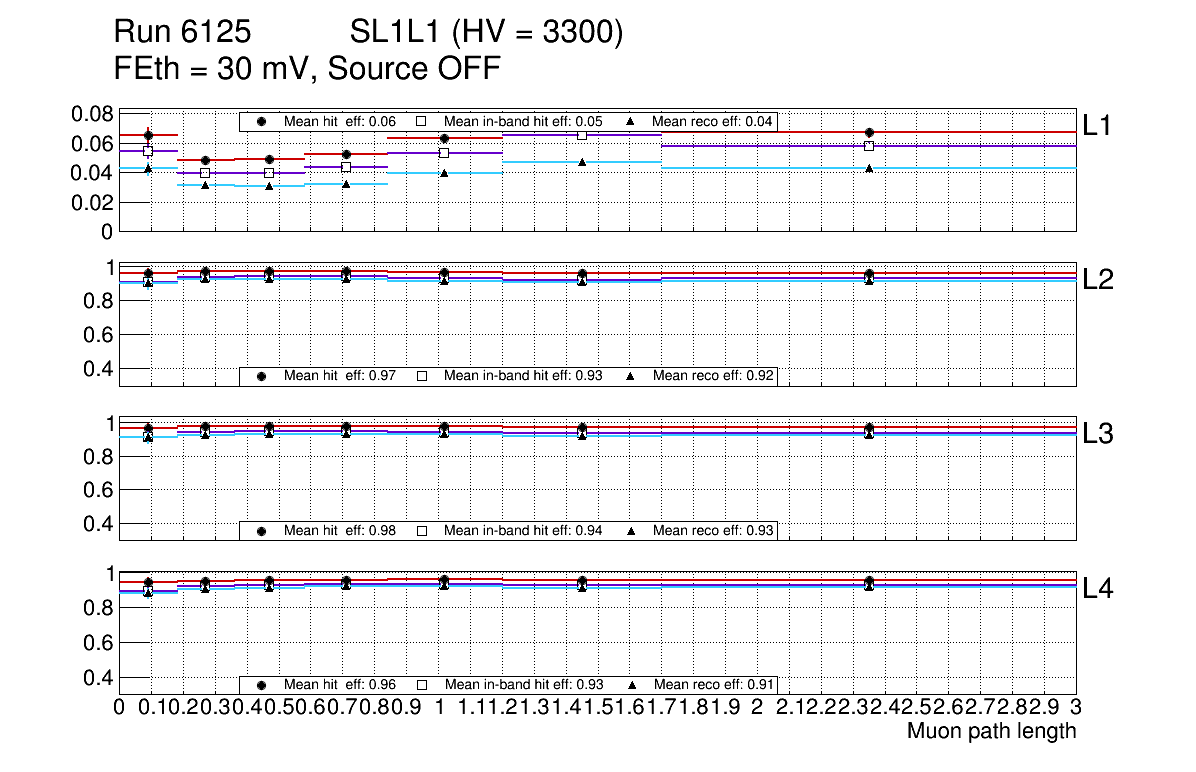Click 'Mean reco eff: 0.91' text in L4 legend

click(x=712, y=685)
